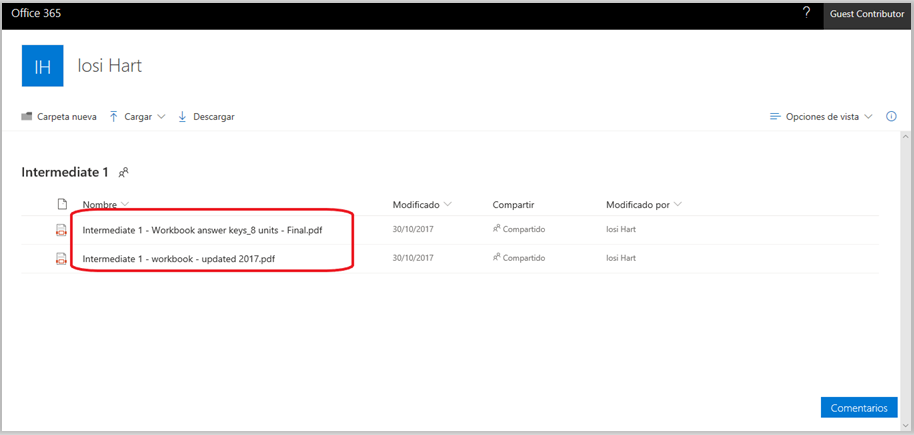Image resolution: width=914 pixels, height=435 pixels.
Task: Open the Cargar upload menu
Action: click(138, 117)
